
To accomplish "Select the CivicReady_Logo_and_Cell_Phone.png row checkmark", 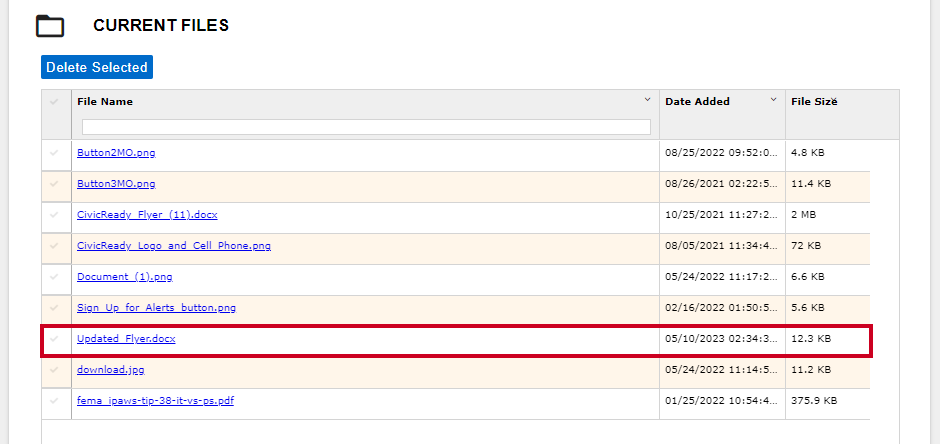I will point(54,246).
